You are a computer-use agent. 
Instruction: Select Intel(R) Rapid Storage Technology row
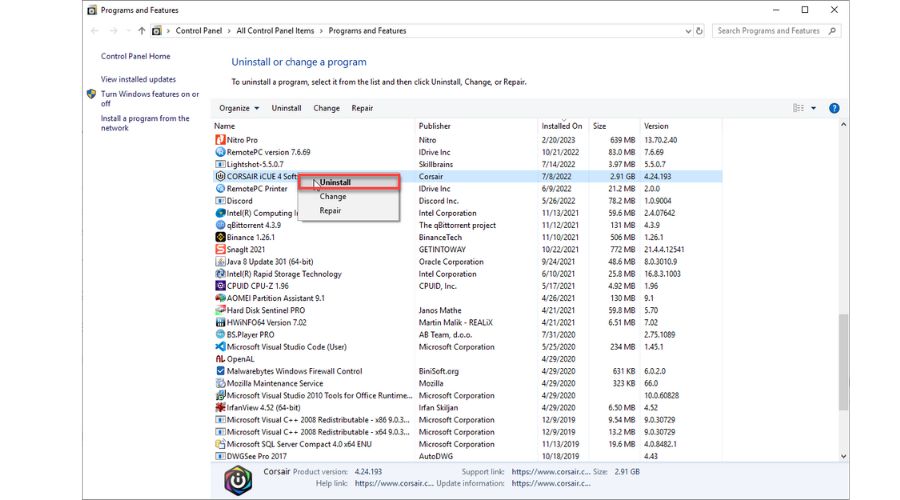468,274
